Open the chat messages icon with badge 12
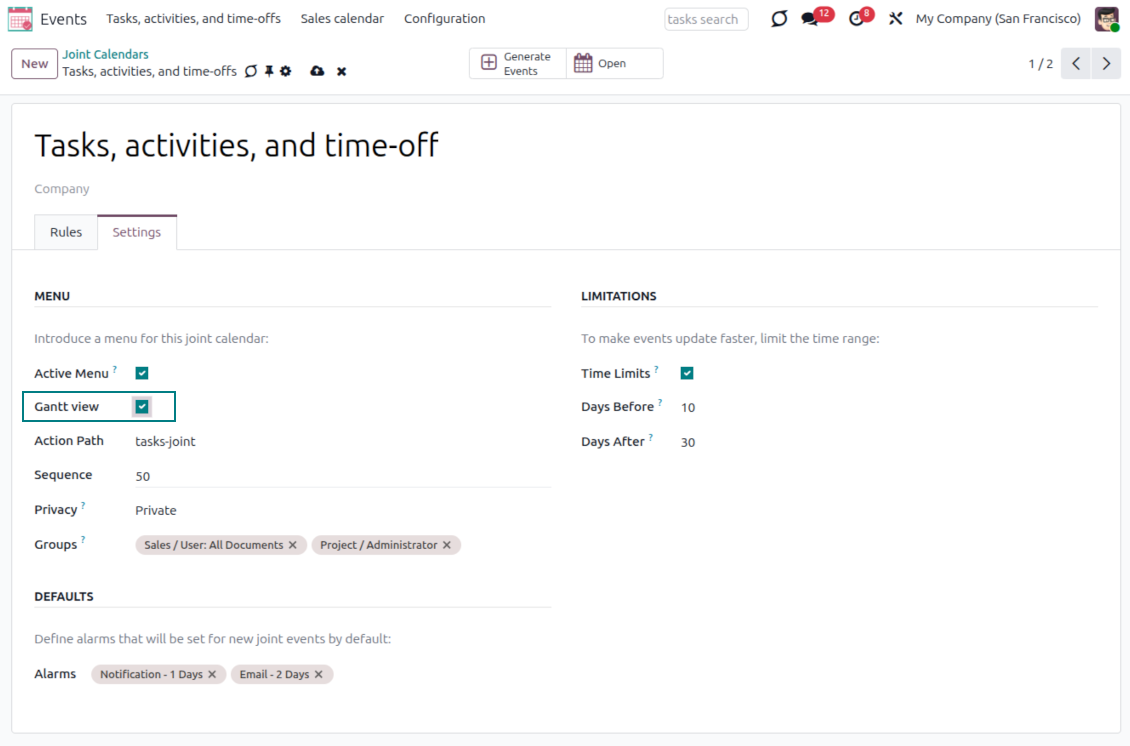 pyautogui.click(x=810, y=19)
